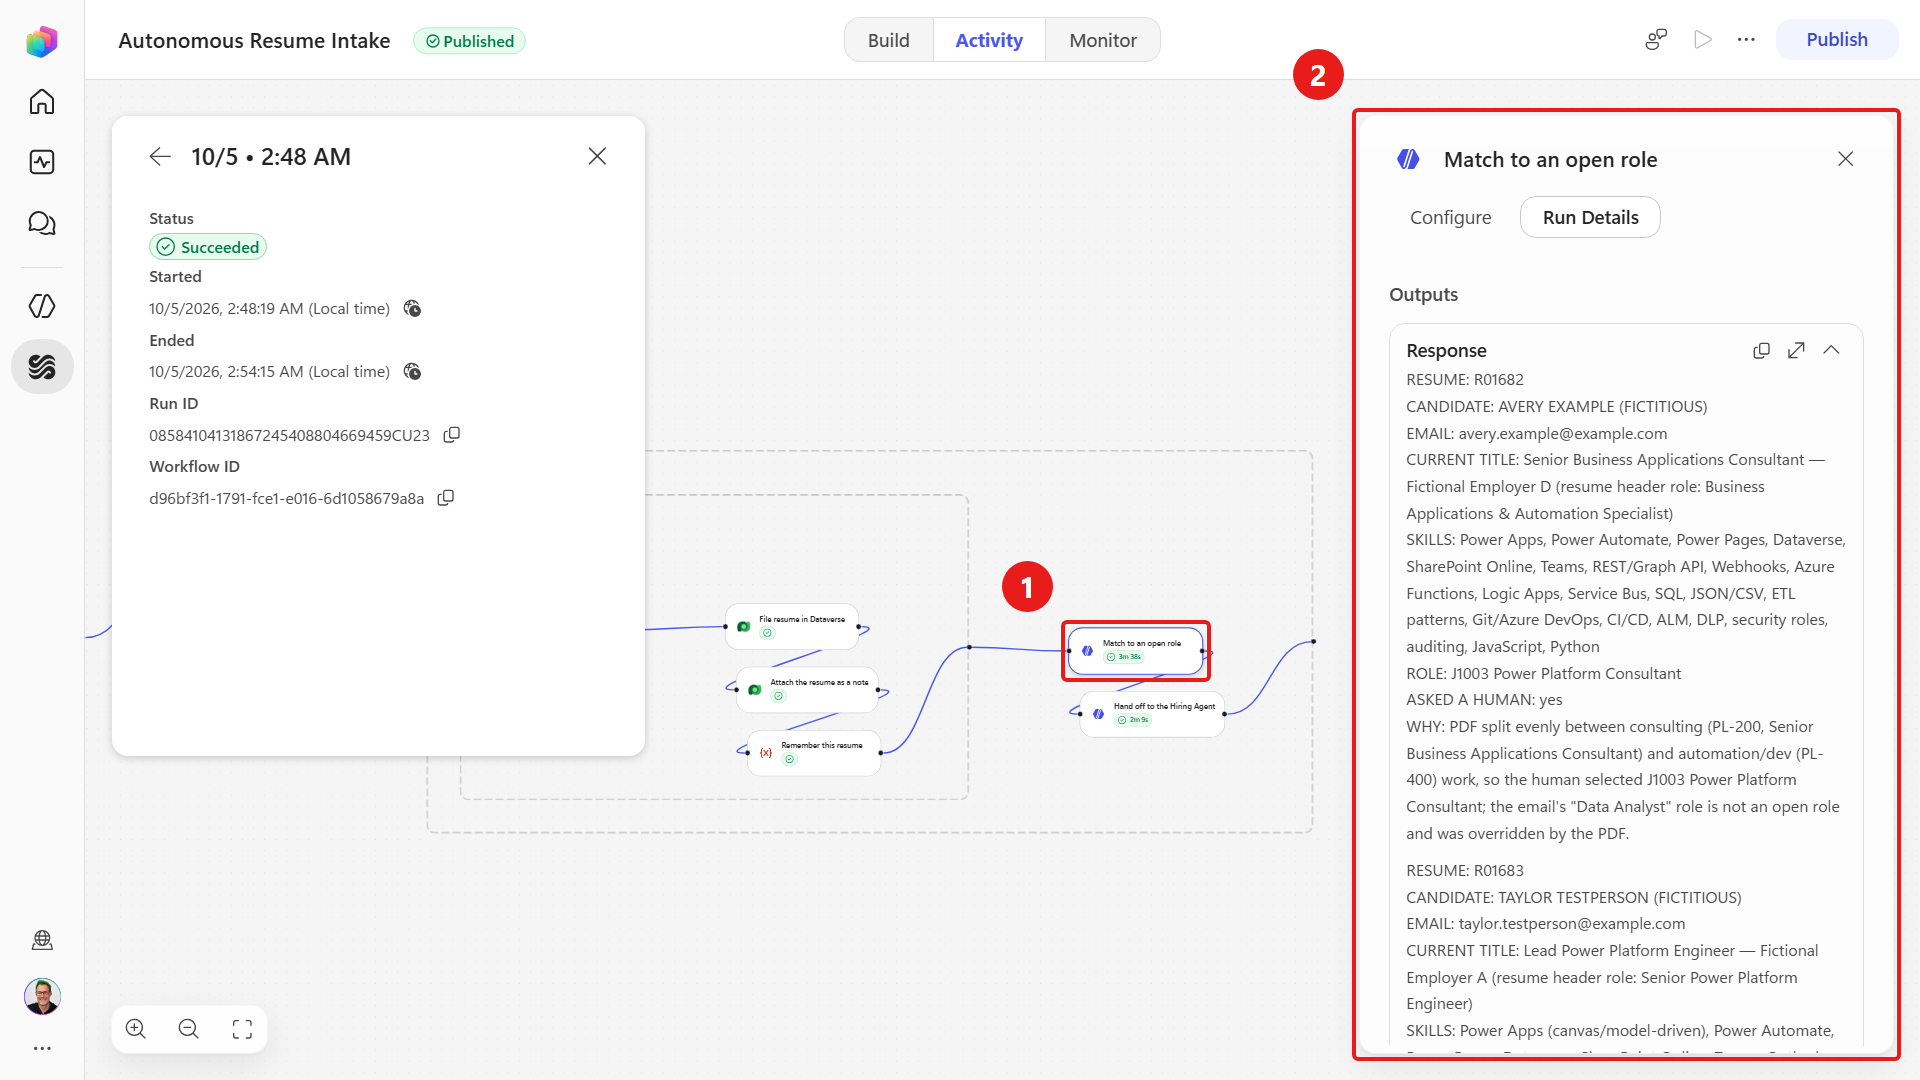
Task: Open the Activity monitor sidebar icon
Action: (42, 162)
